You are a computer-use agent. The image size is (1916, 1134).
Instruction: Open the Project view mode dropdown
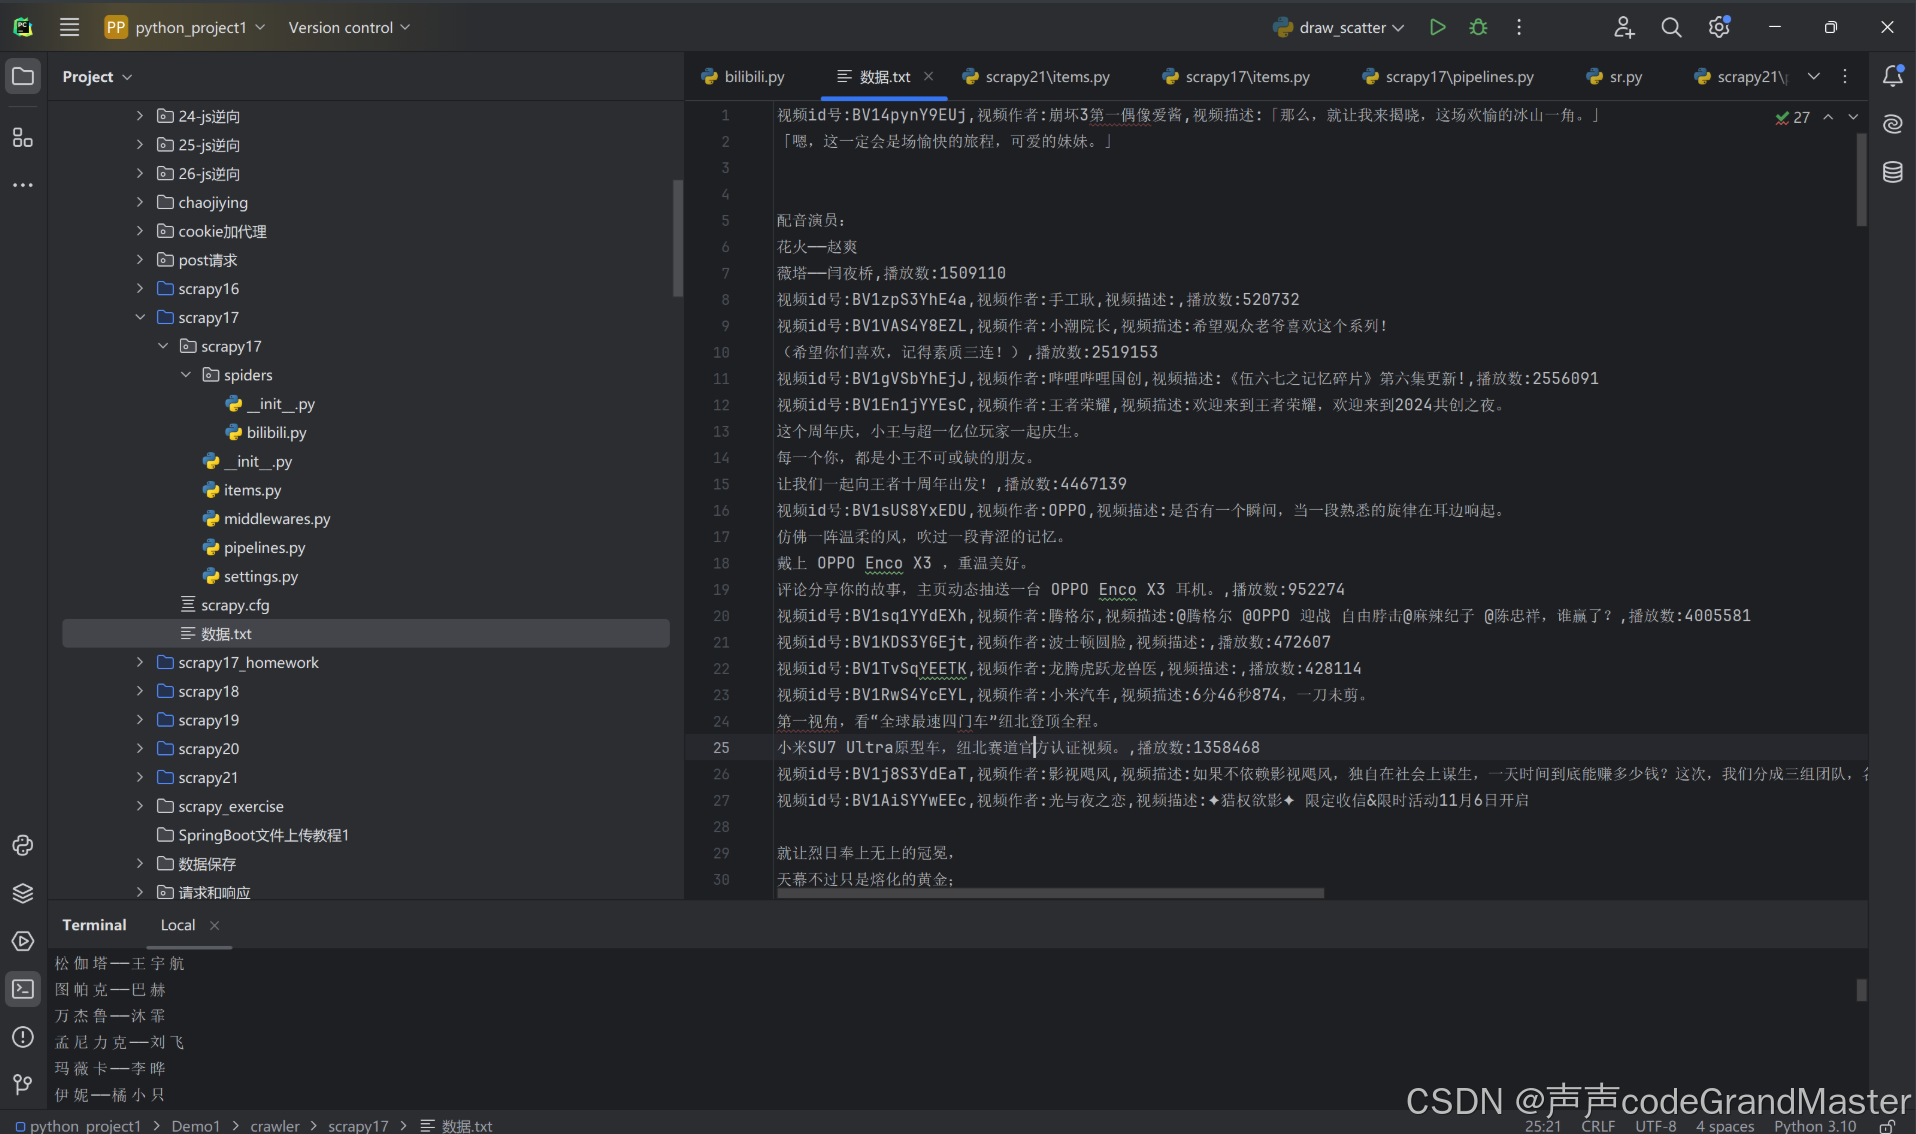97,76
